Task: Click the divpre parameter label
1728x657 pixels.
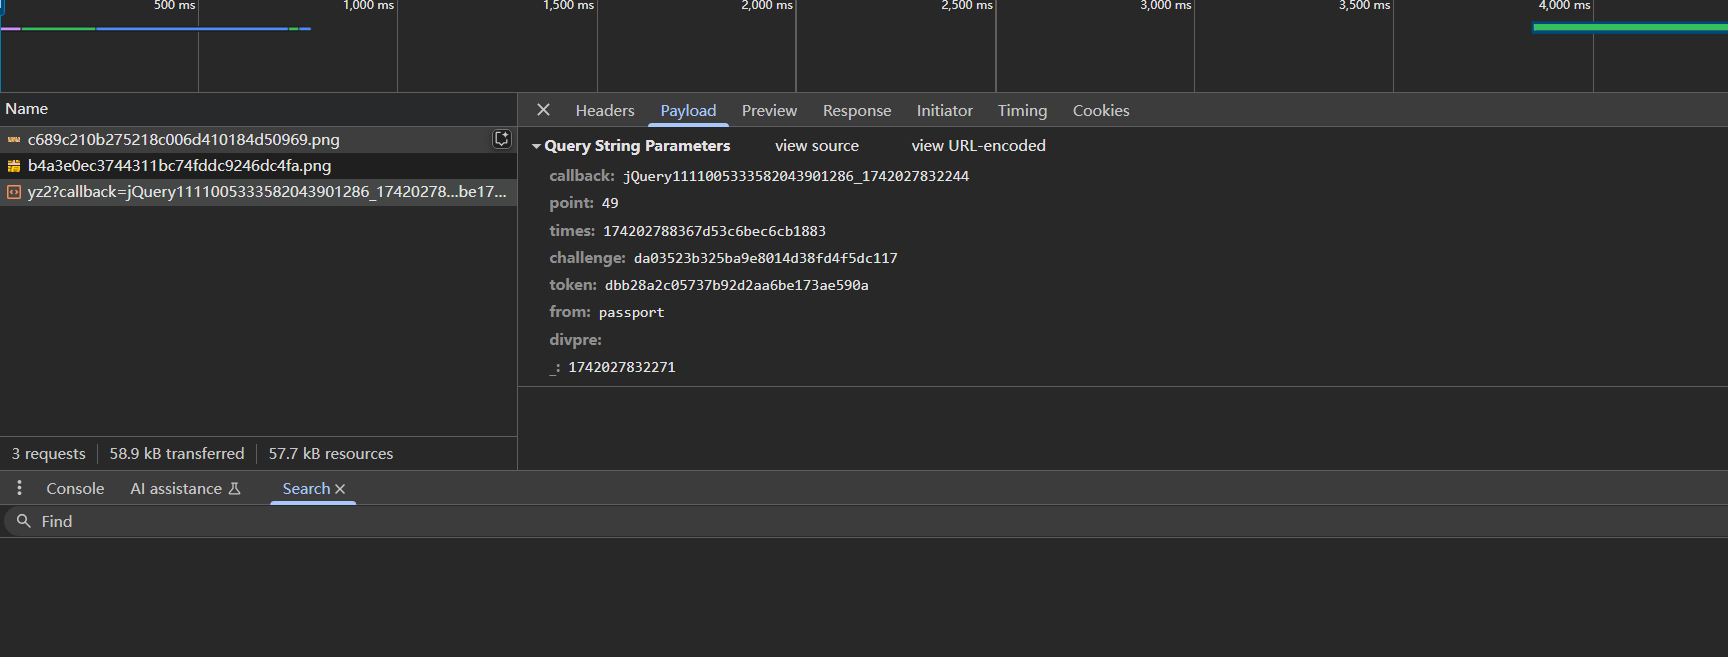Action: point(575,340)
